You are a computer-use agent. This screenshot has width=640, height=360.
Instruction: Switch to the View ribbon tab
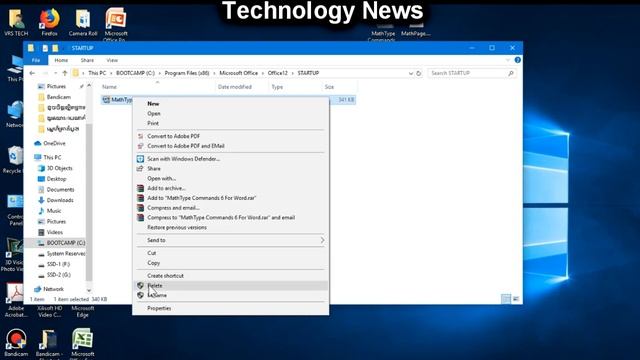[112, 60]
